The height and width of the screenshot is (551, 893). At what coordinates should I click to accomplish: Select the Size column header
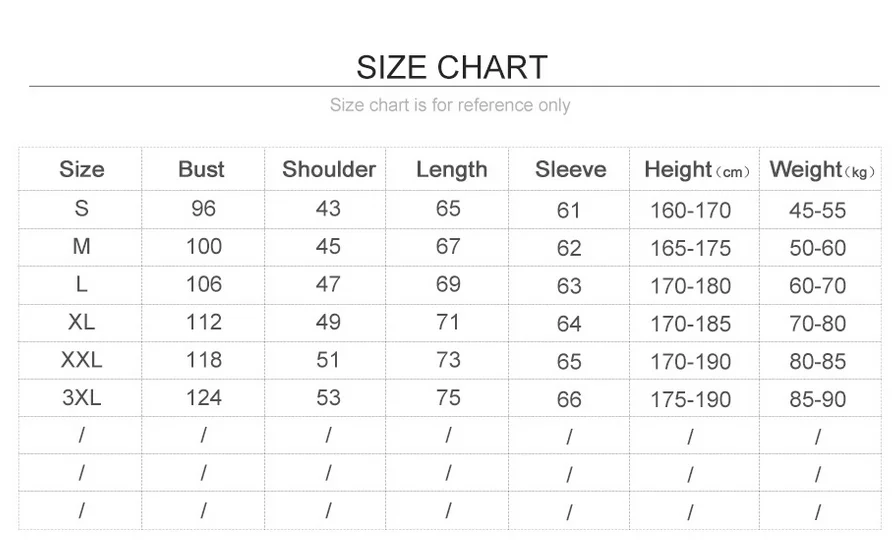point(81,170)
